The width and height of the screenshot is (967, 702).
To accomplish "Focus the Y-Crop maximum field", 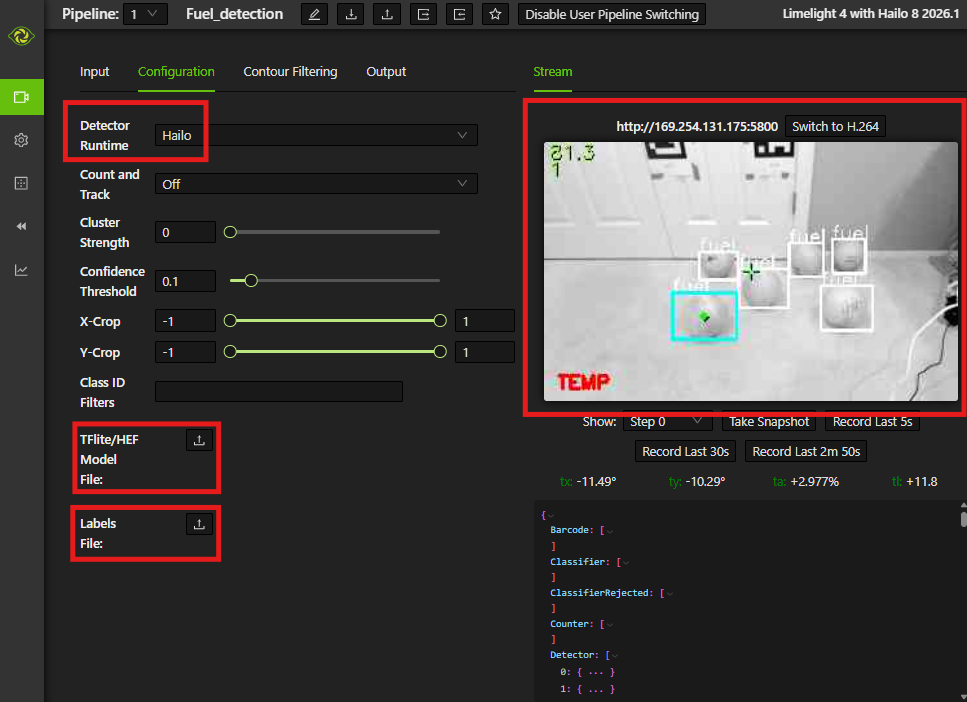I will [x=485, y=352].
